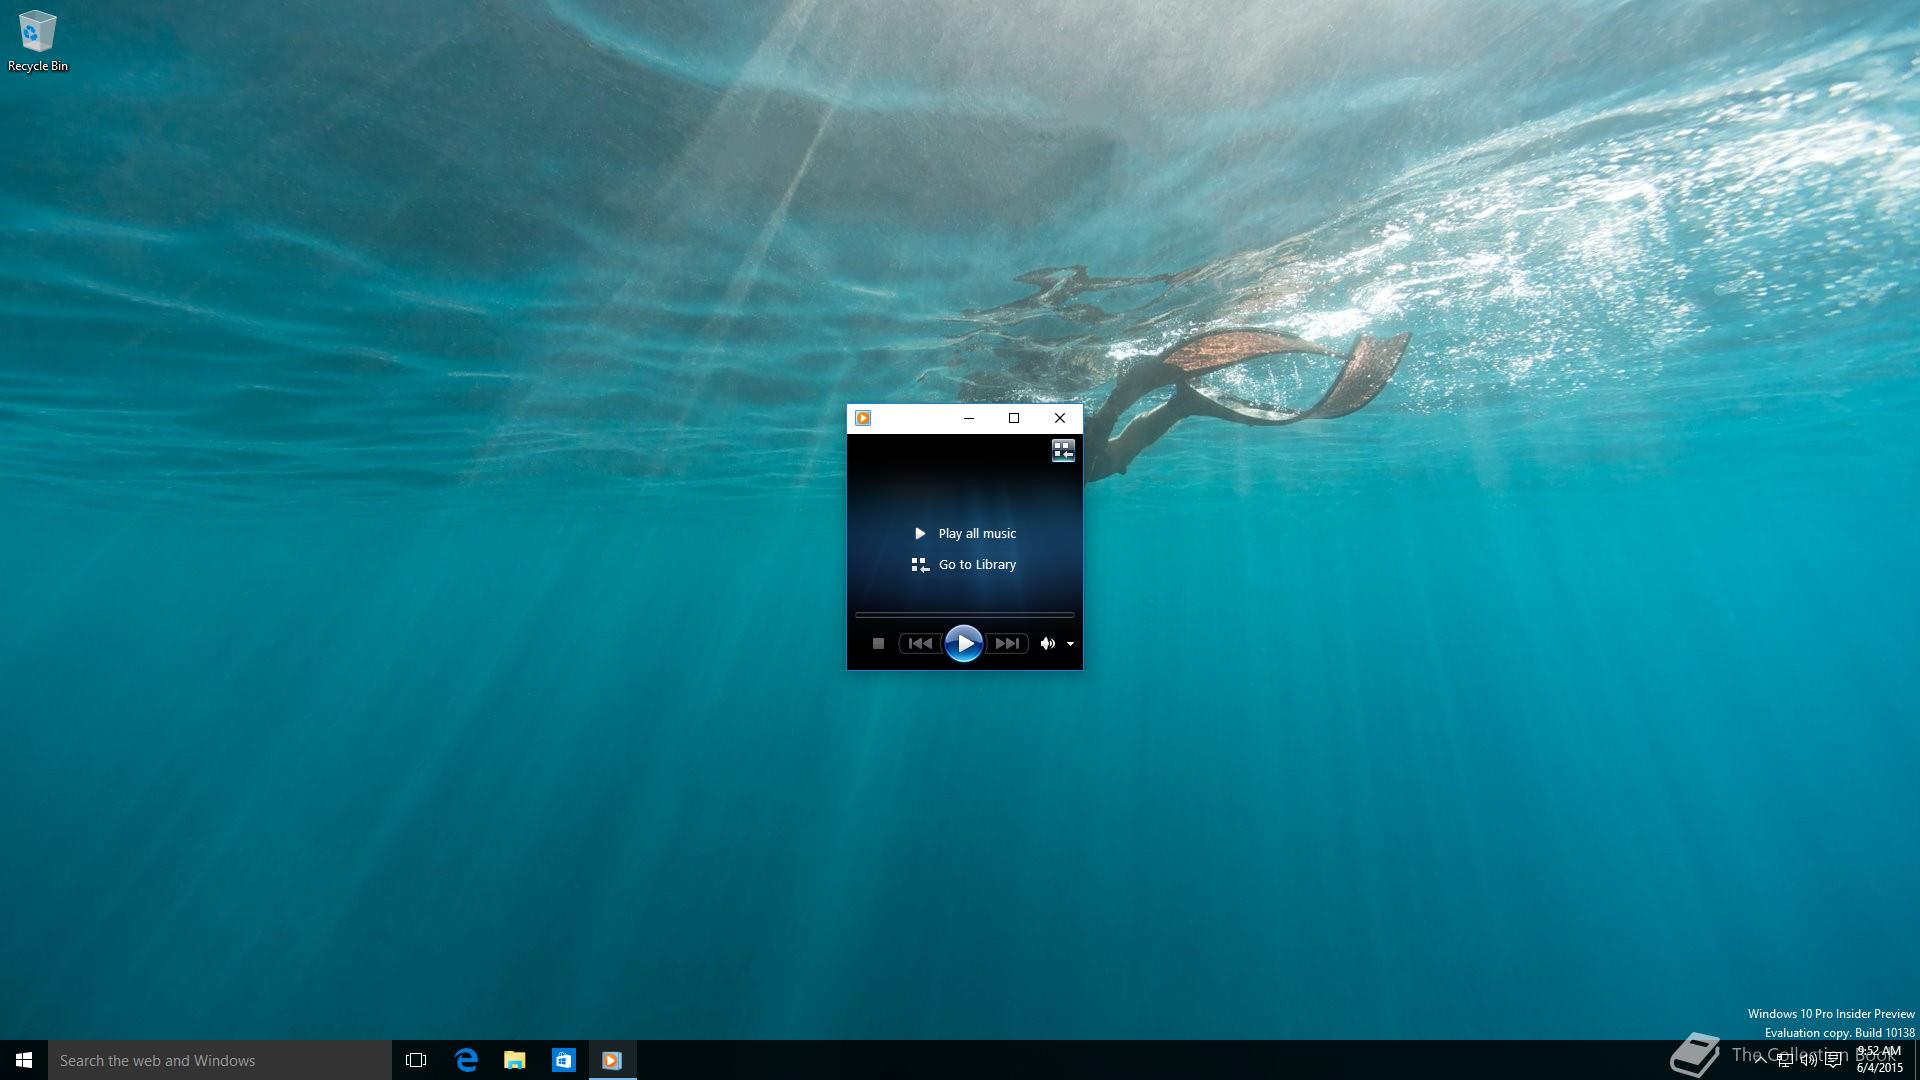Open Task View from the taskbar
1920x1080 pixels.
pos(416,1060)
